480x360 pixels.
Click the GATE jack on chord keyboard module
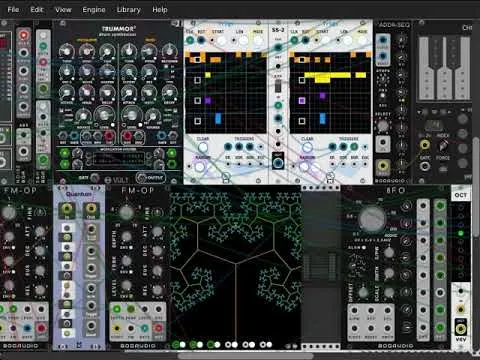click(x=424, y=166)
